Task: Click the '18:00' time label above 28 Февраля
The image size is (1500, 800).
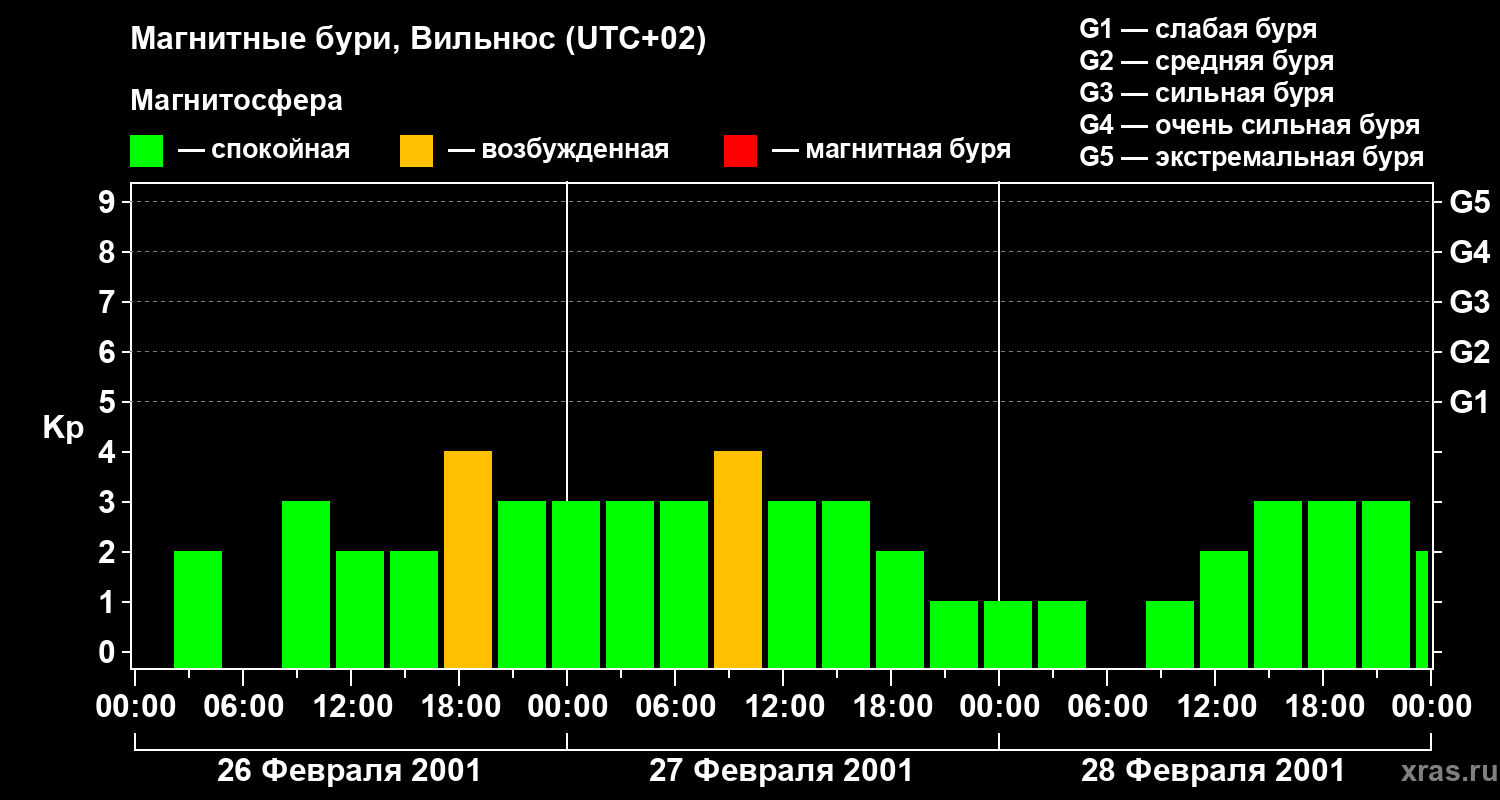Action: tap(1323, 706)
